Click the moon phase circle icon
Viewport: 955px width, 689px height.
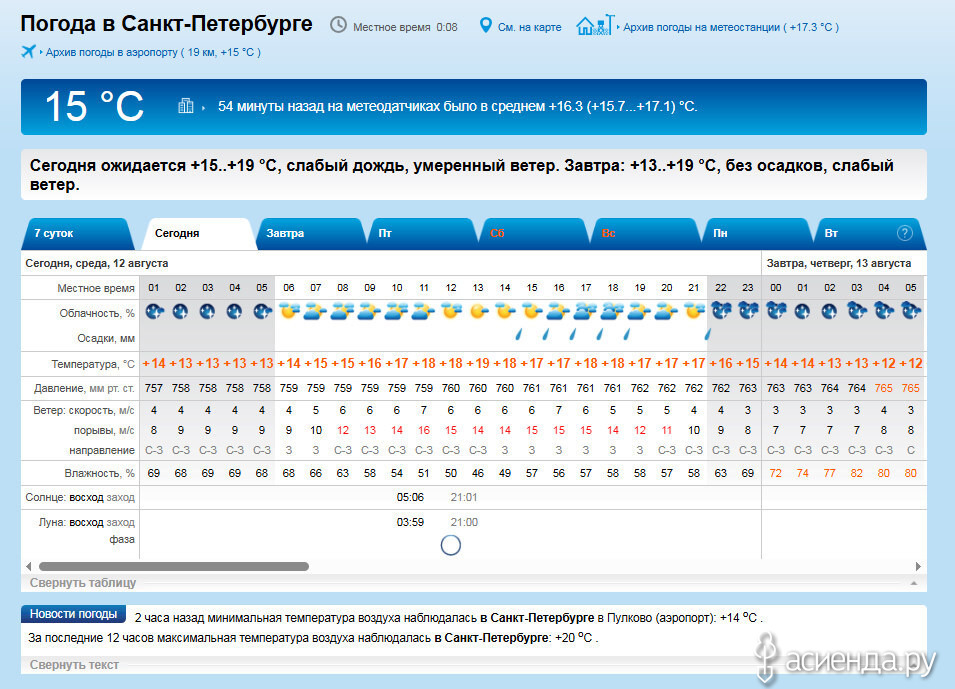pyautogui.click(x=451, y=545)
